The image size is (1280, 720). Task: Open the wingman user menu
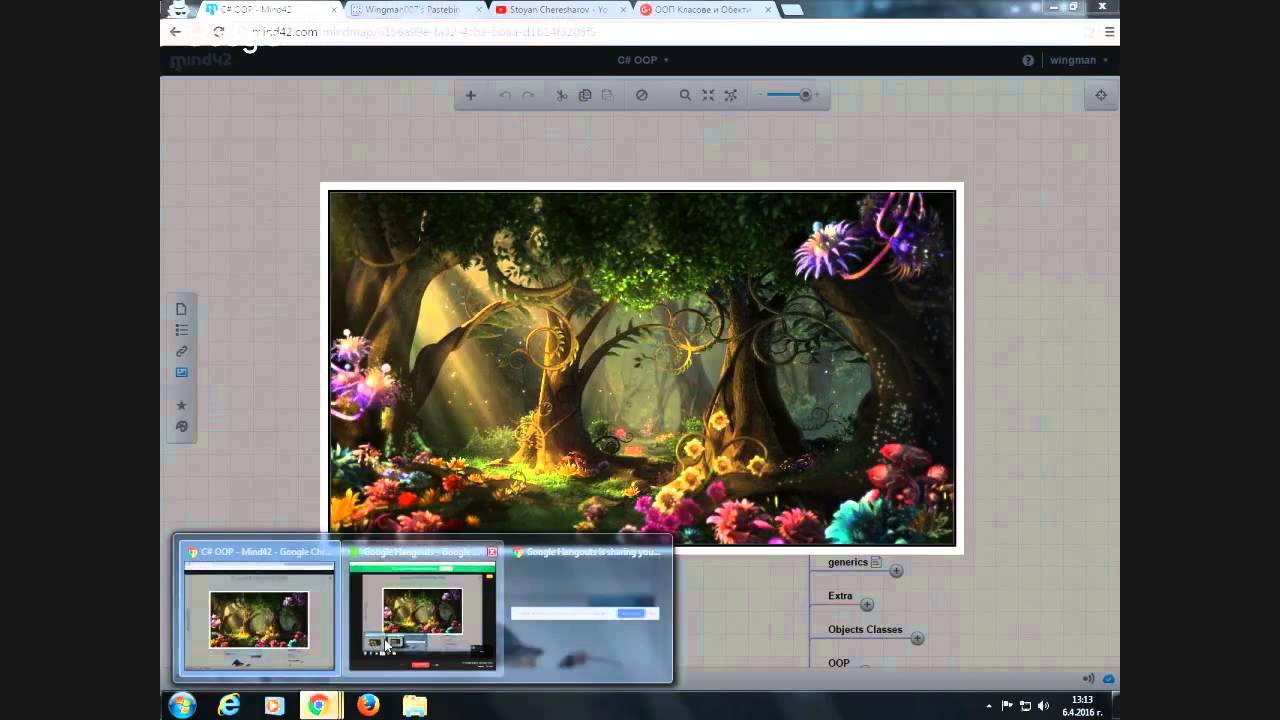point(1079,60)
